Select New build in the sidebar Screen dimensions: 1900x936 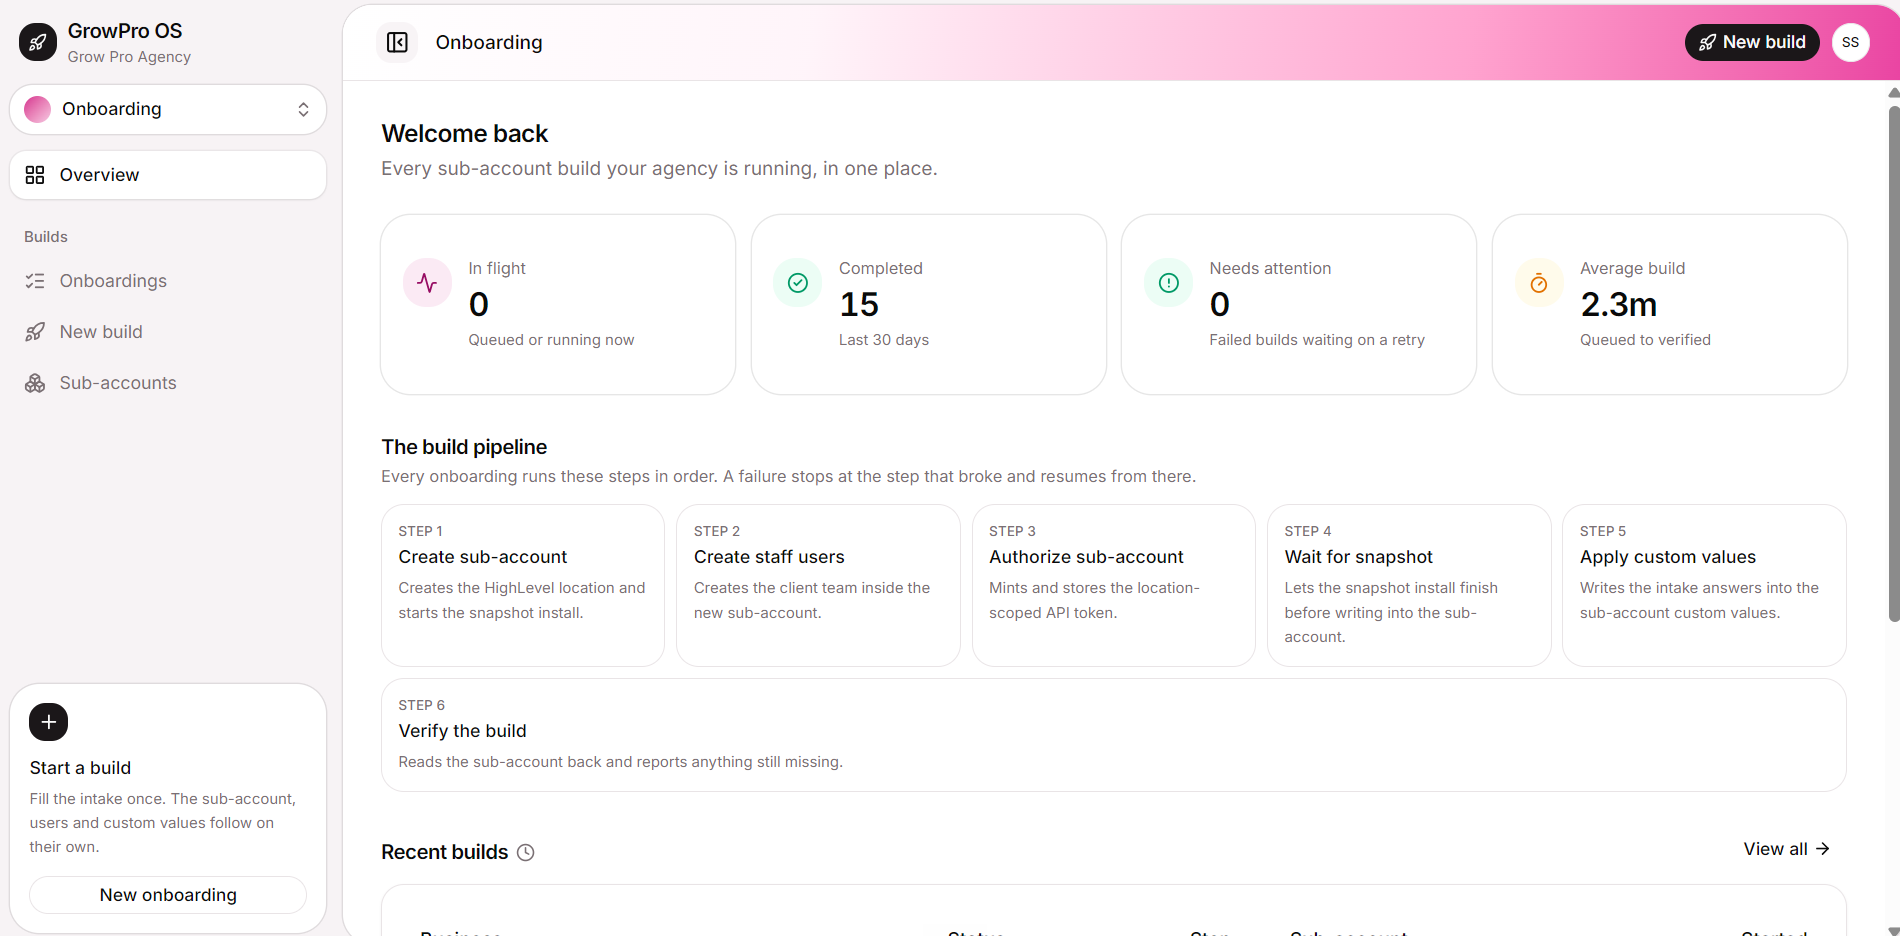[168, 332]
